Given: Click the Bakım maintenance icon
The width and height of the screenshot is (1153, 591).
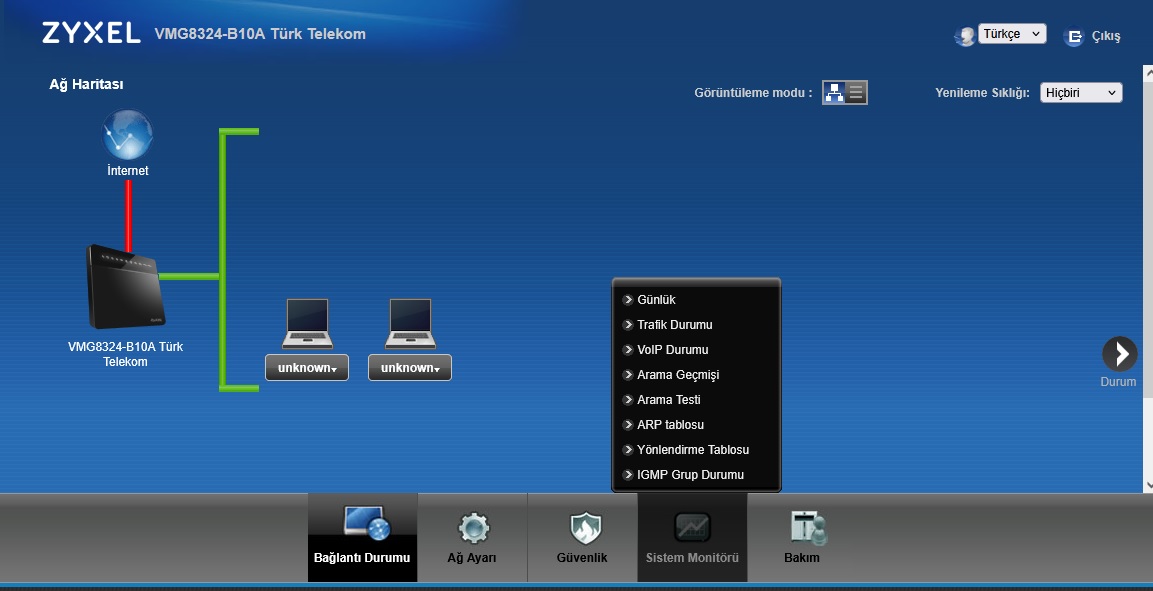Looking at the screenshot, I should (x=808, y=528).
